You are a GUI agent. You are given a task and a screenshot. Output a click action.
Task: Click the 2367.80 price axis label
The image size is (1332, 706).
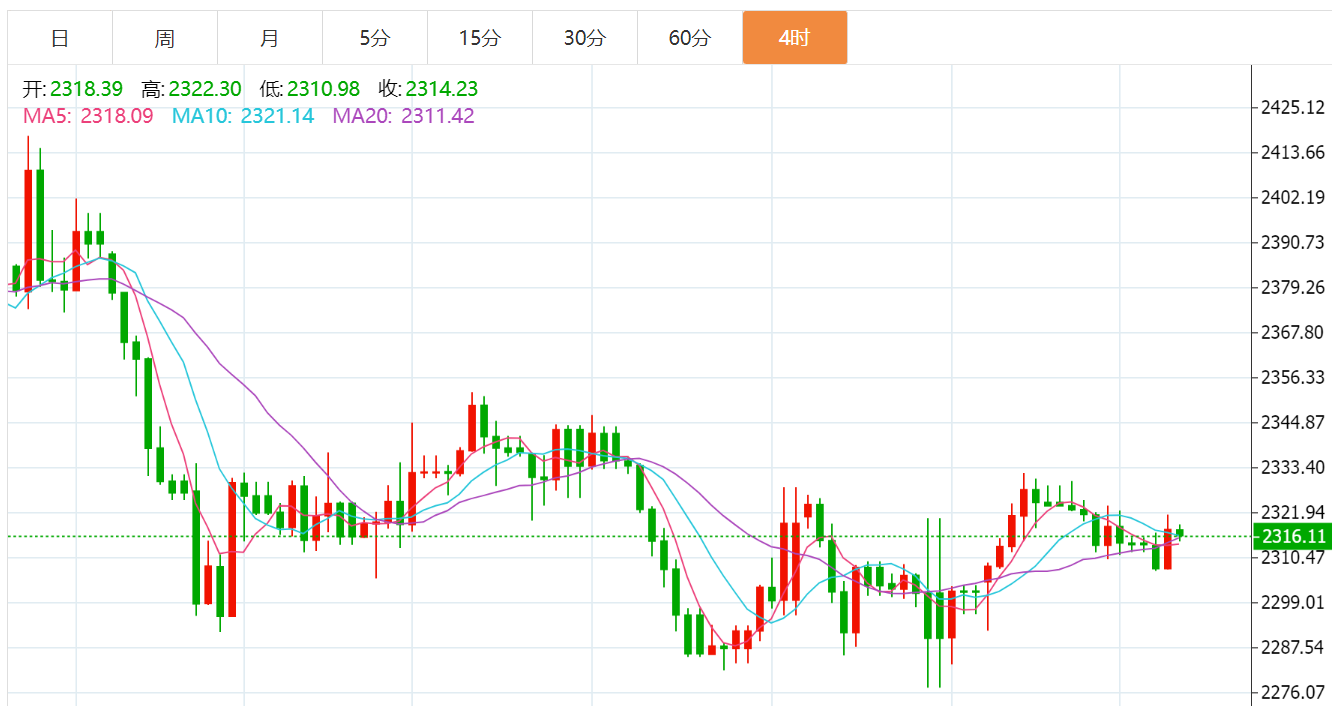1293,332
